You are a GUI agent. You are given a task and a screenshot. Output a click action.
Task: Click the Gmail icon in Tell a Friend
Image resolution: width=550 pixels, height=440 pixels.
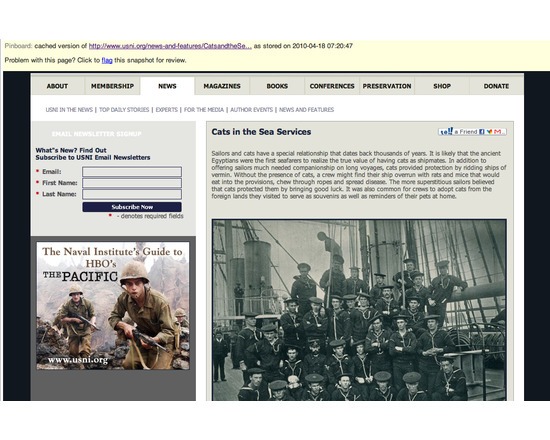(x=497, y=132)
